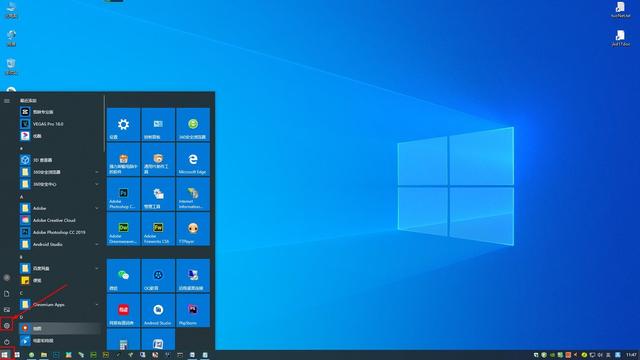
Task: Launch the Adobe Dreamweaver tile
Action: pyautogui.click(x=123, y=229)
